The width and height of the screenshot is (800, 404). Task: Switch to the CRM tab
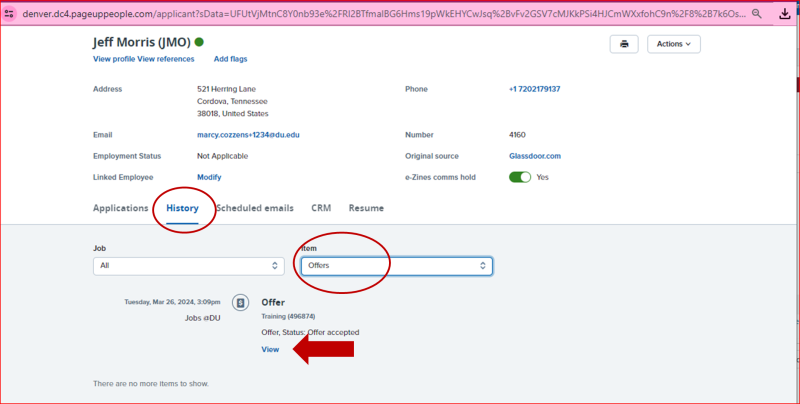[321, 208]
